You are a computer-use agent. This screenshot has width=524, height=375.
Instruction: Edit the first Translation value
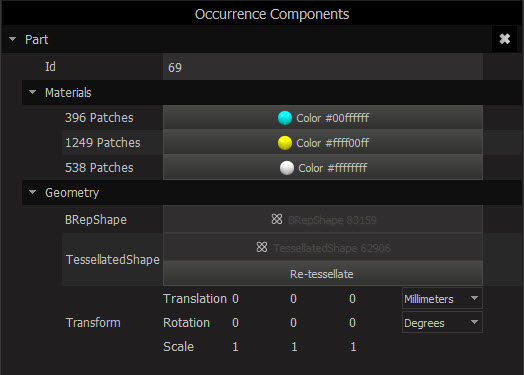click(236, 298)
